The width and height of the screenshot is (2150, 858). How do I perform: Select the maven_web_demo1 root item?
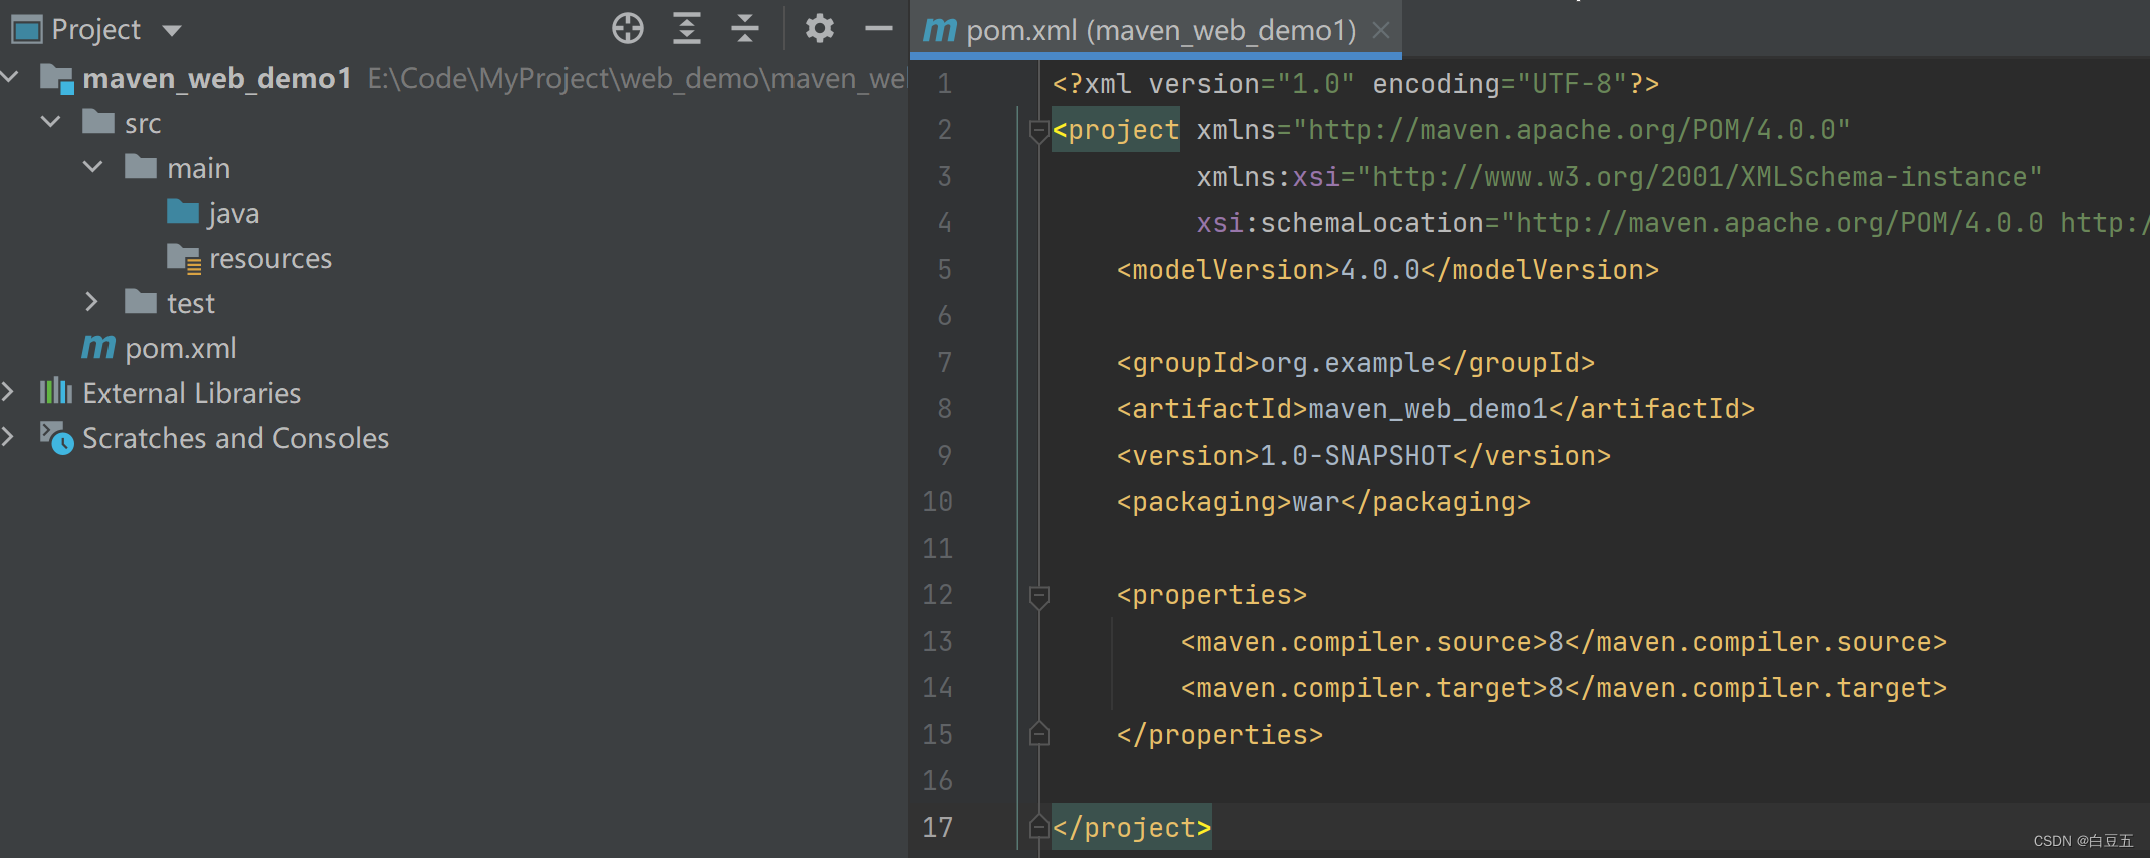(217, 78)
